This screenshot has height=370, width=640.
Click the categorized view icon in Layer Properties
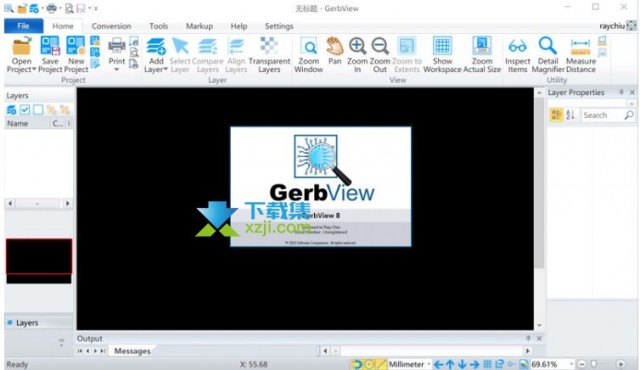(x=556, y=115)
